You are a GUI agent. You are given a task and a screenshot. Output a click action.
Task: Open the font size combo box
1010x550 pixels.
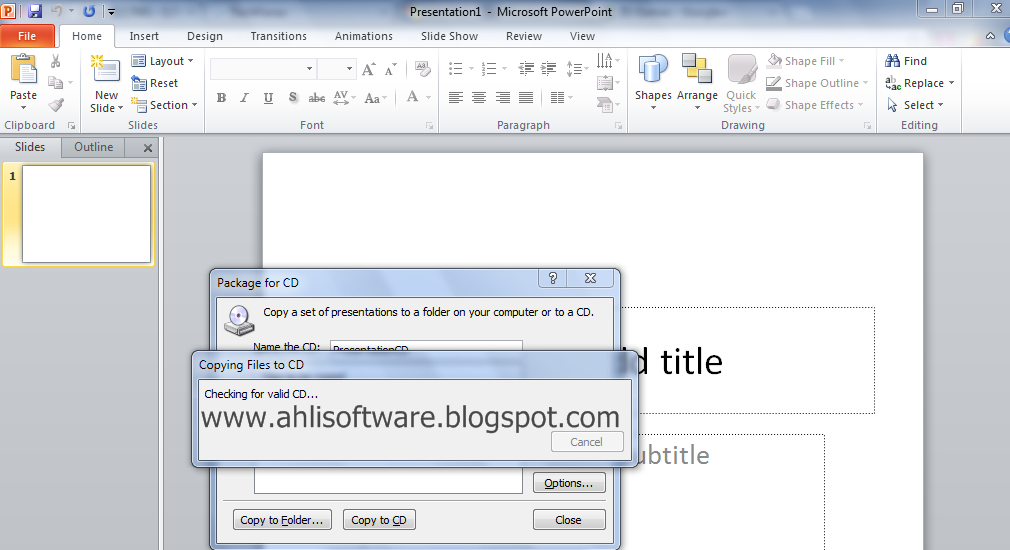click(336, 69)
